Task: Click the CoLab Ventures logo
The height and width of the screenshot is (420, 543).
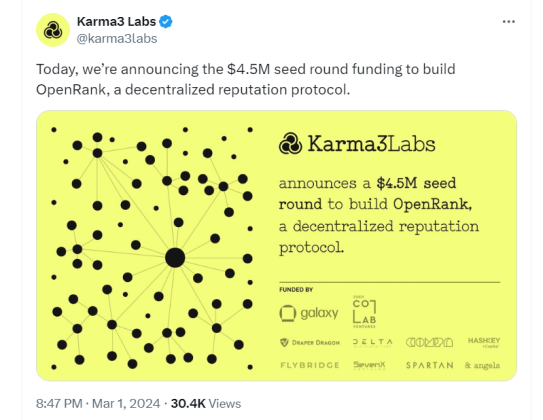Action: coord(364,312)
